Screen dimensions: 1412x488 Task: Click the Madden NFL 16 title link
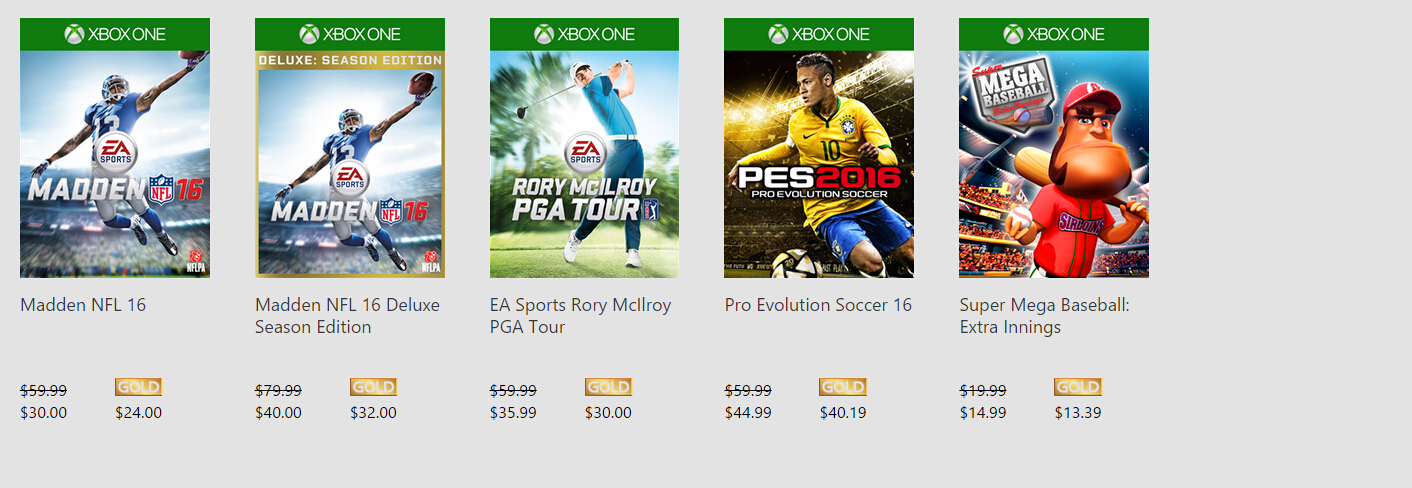click(83, 305)
